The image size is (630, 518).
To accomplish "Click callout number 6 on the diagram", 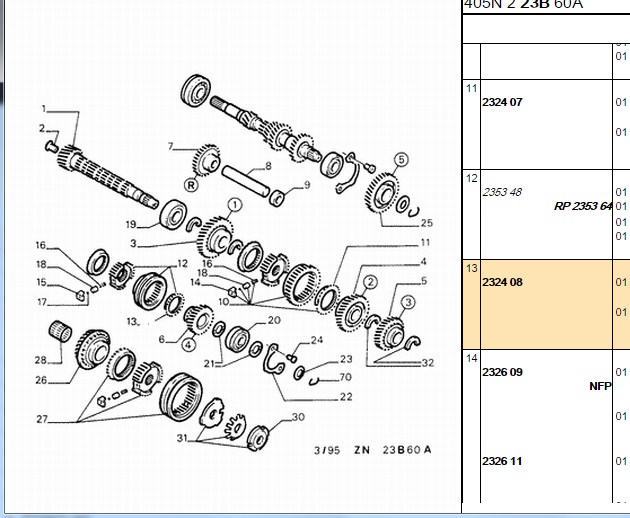I will pyautogui.click(x=162, y=339).
